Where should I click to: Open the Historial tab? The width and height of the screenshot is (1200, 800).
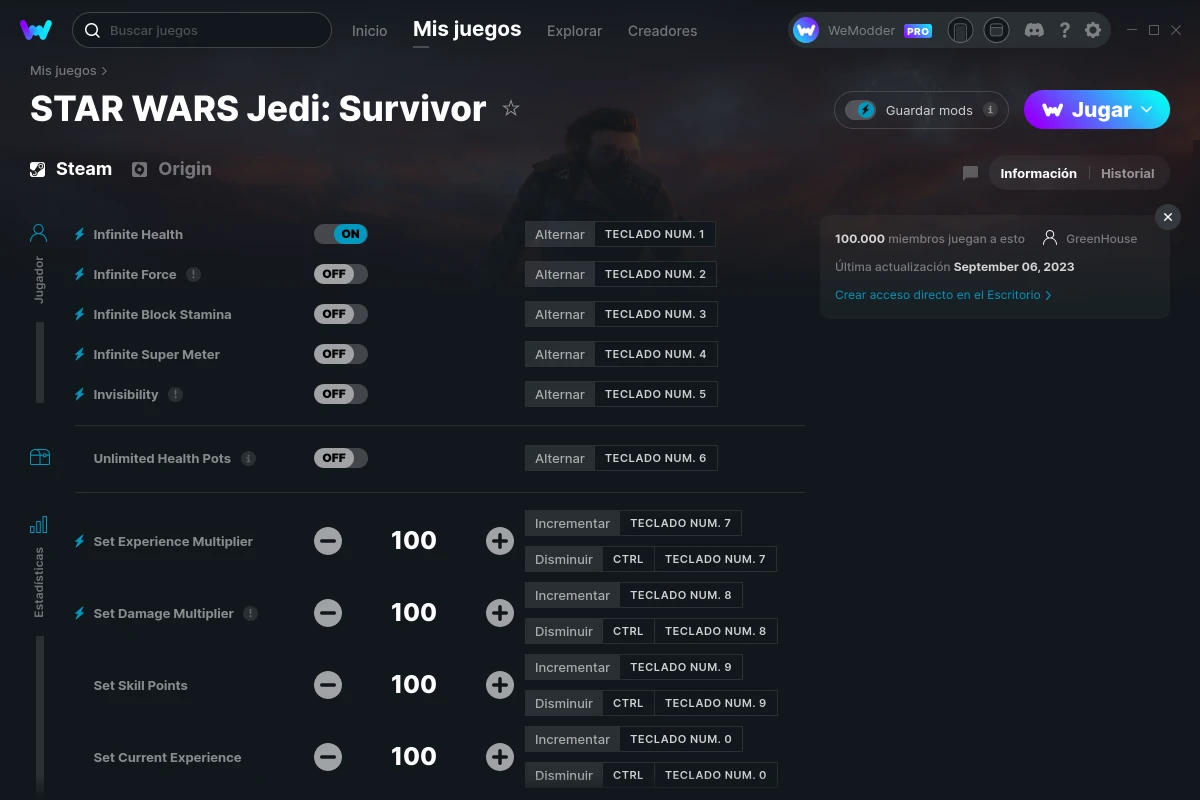pyautogui.click(x=1127, y=173)
